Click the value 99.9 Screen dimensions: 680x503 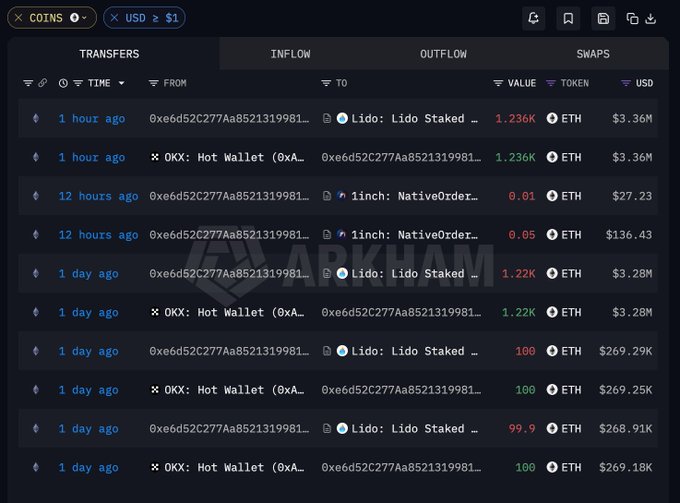coord(522,428)
